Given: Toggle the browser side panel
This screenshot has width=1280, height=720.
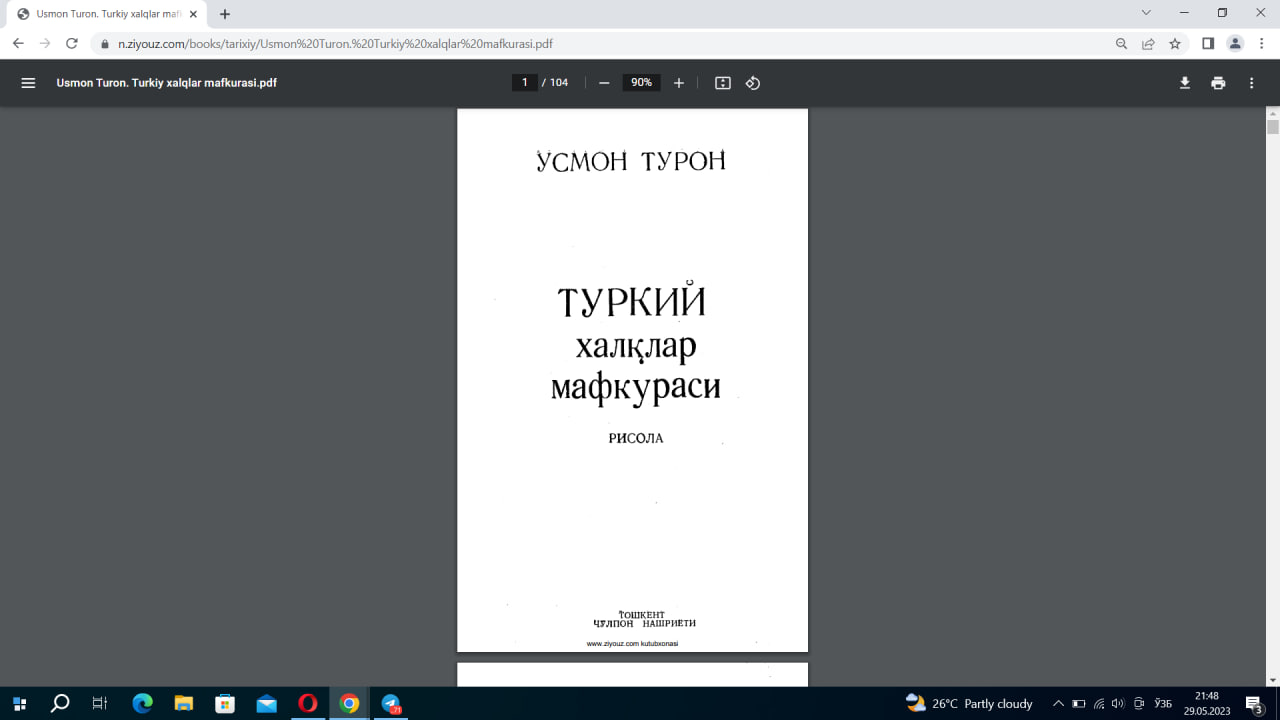Looking at the screenshot, I should coord(1207,43).
